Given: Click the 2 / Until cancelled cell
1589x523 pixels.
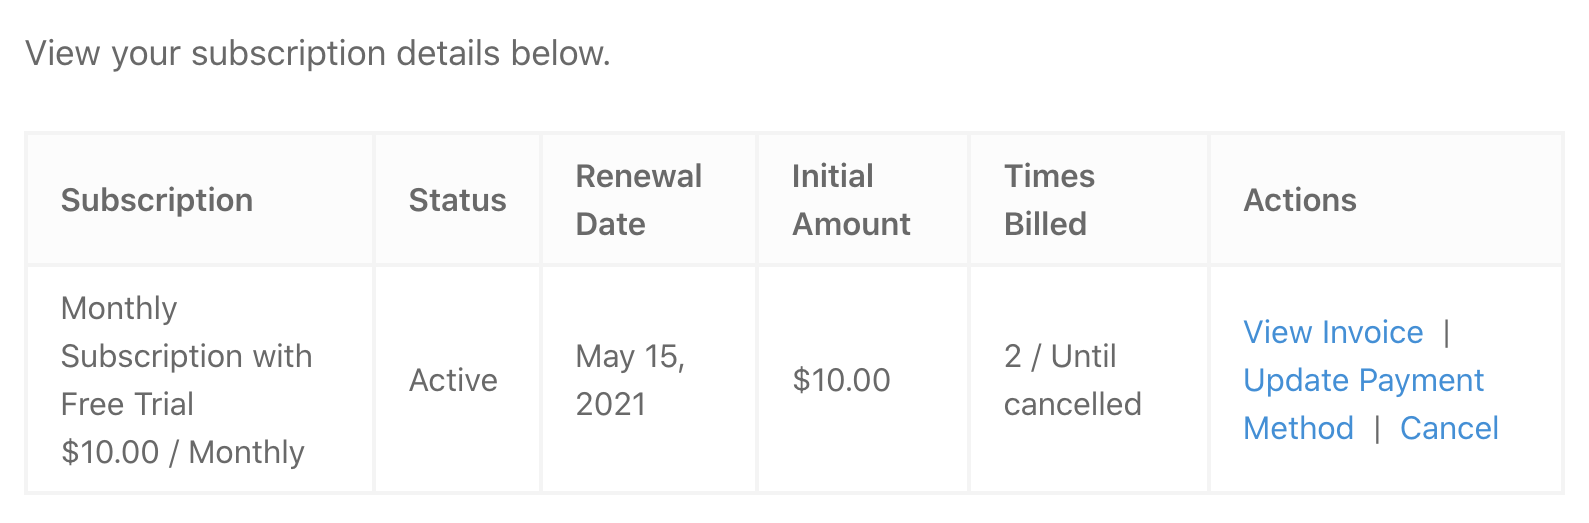Looking at the screenshot, I should (1073, 380).
